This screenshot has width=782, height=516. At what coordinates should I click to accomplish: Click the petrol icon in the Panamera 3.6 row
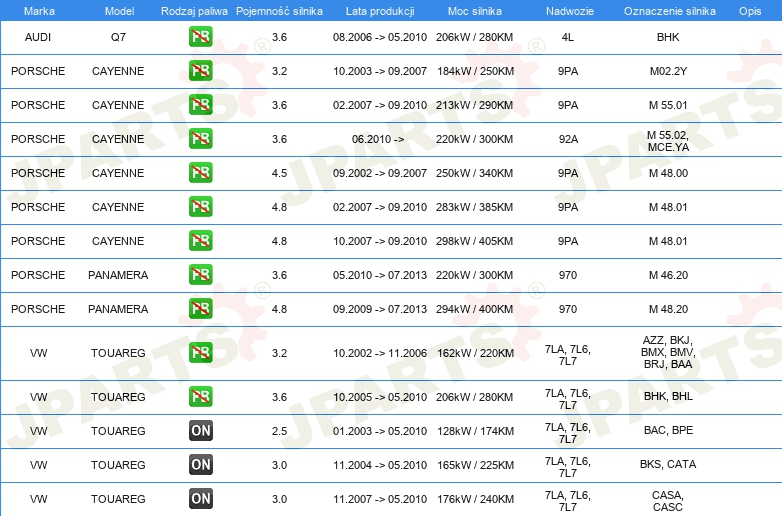point(200,274)
